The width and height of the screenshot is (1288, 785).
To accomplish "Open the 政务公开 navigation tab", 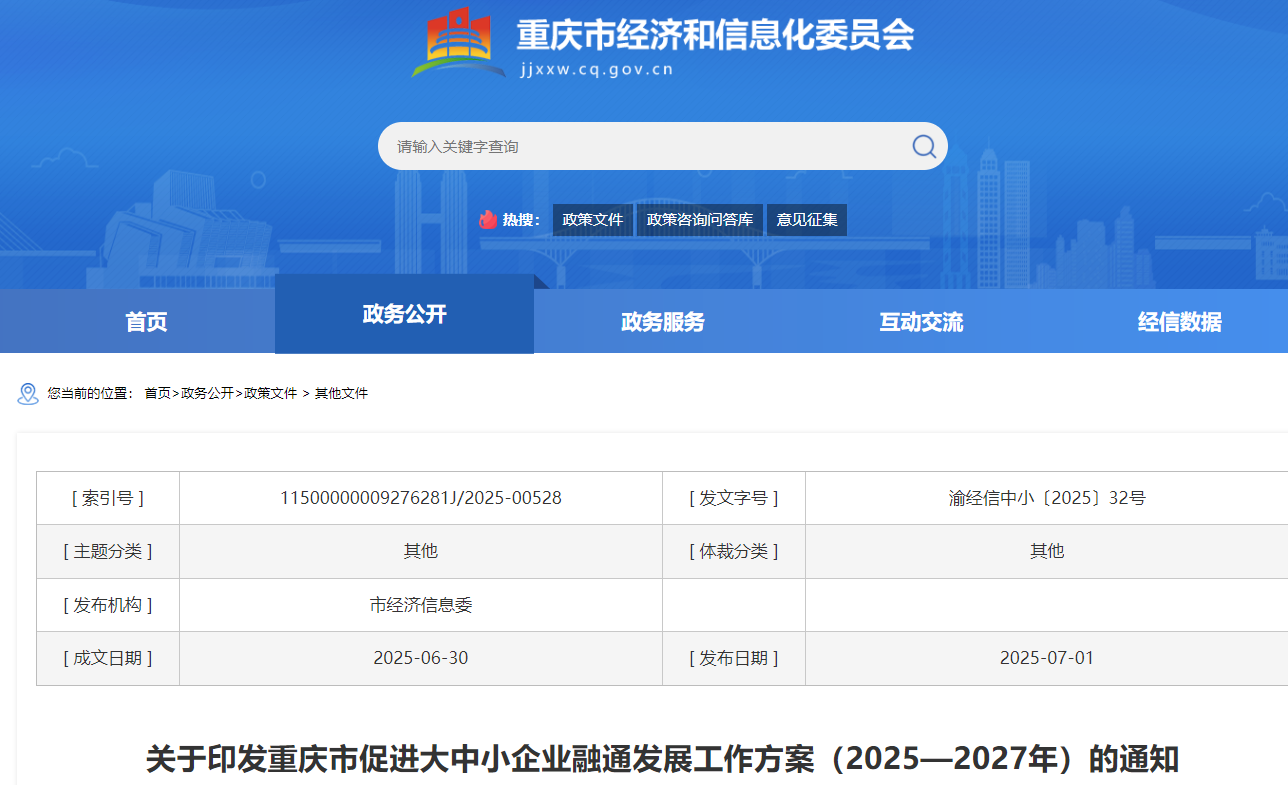I will 404,315.
